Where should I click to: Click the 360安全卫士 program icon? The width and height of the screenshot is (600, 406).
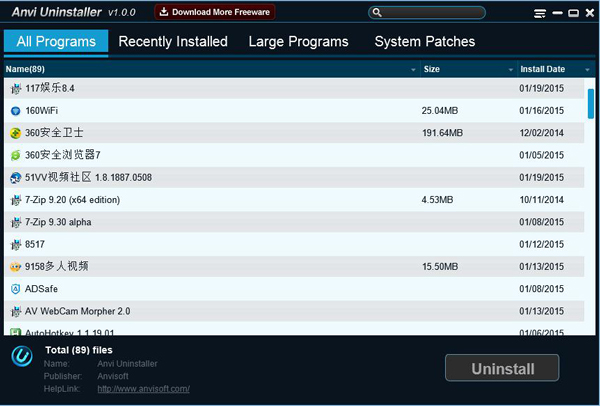click(15, 133)
